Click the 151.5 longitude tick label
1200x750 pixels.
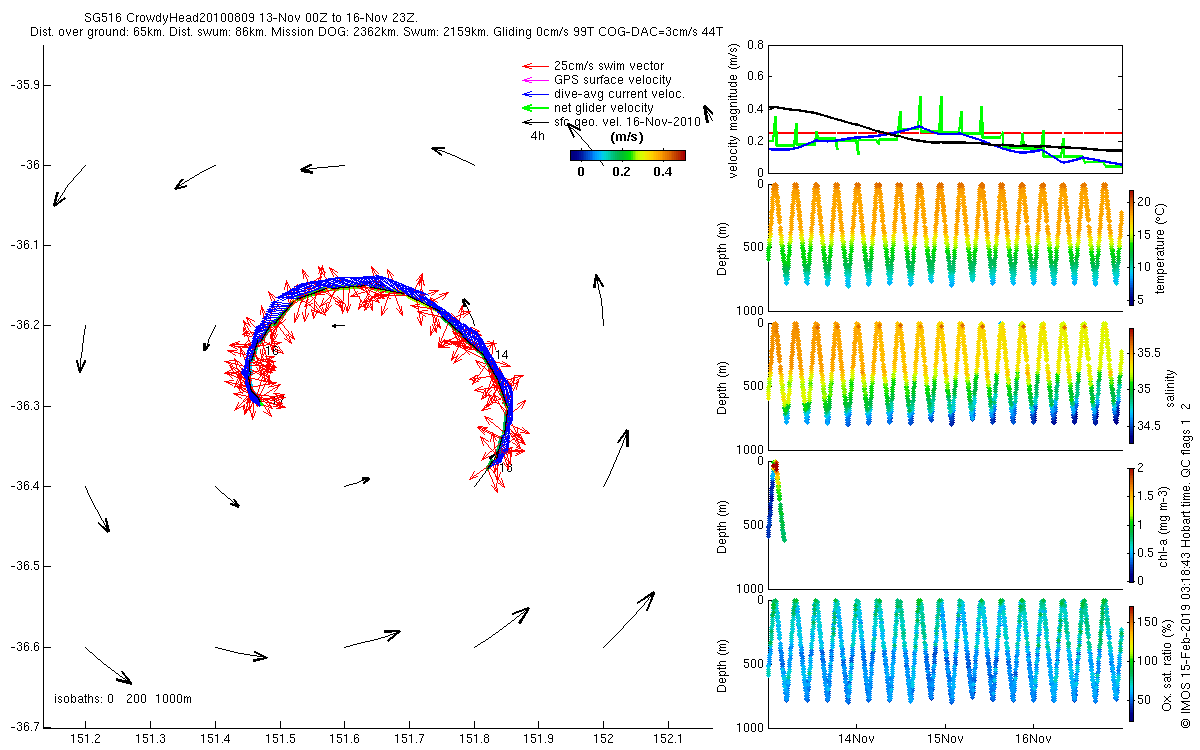pyautogui.click(x=280, y=739)
